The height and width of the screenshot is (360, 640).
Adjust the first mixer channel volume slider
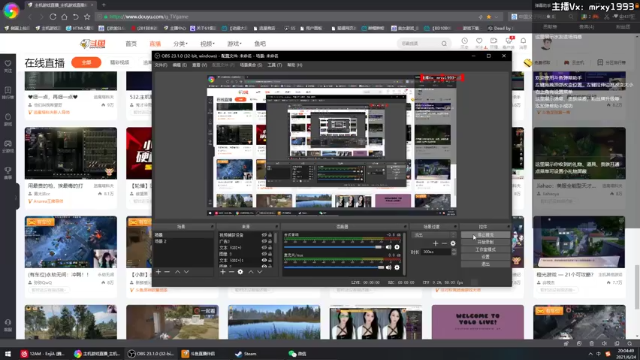[333, 247]
